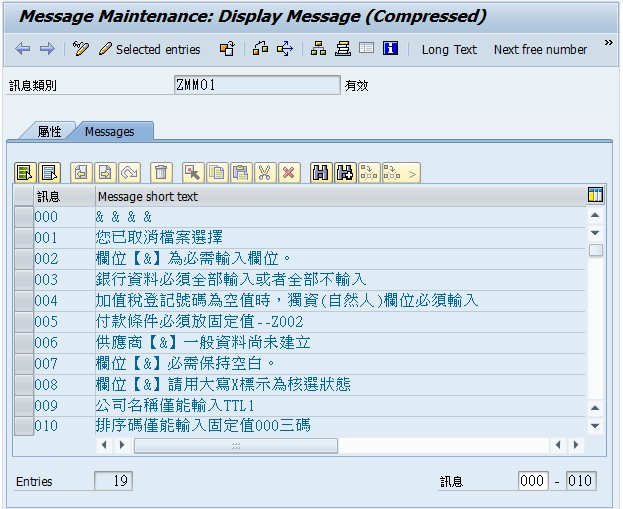Click the deselect all rows icon
This screenshot has width=623, height=509.
50,173
